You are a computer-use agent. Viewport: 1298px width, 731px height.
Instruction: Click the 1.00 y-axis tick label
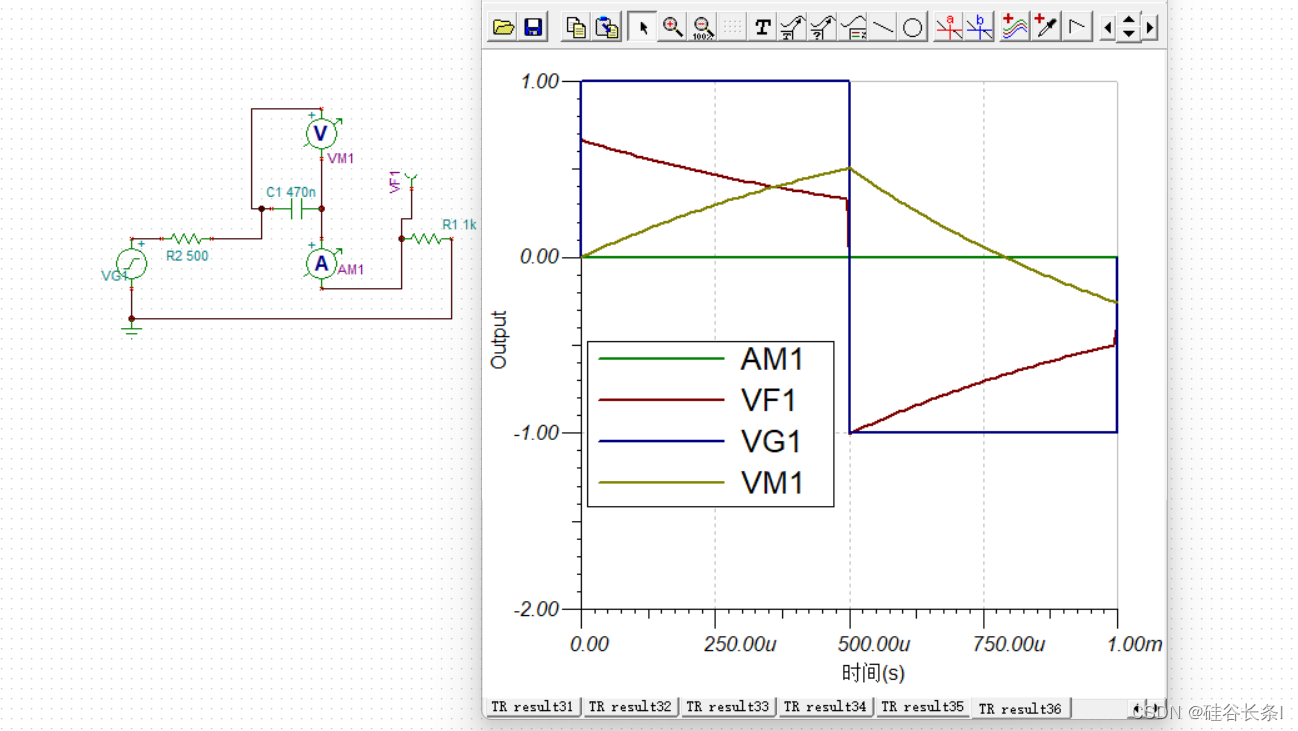click(x=541, y=81)
